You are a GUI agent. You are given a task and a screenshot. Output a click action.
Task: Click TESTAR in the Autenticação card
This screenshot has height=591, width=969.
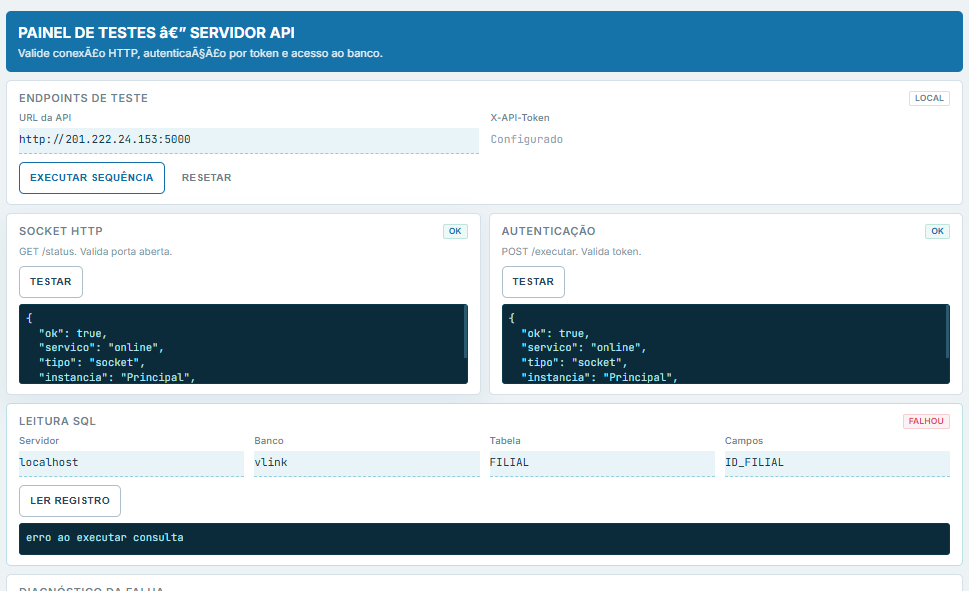(533, 282)
